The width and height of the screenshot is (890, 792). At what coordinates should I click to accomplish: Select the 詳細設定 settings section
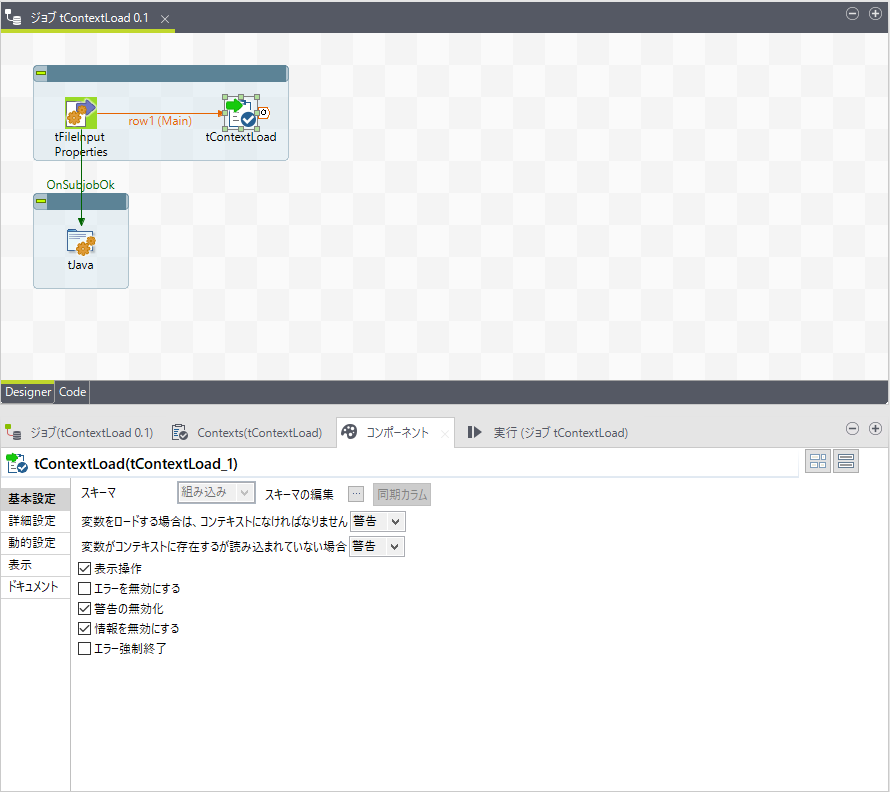click(35, 519)
